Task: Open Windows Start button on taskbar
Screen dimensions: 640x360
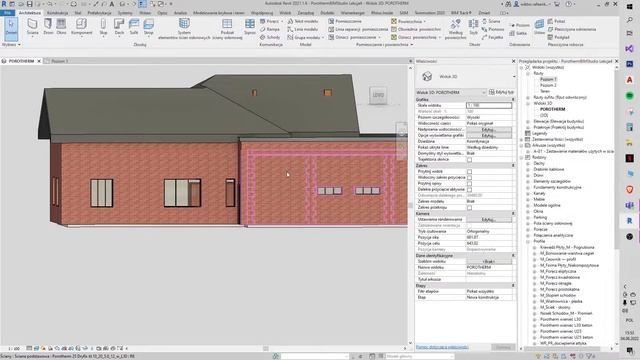Action: coord(629,7)
